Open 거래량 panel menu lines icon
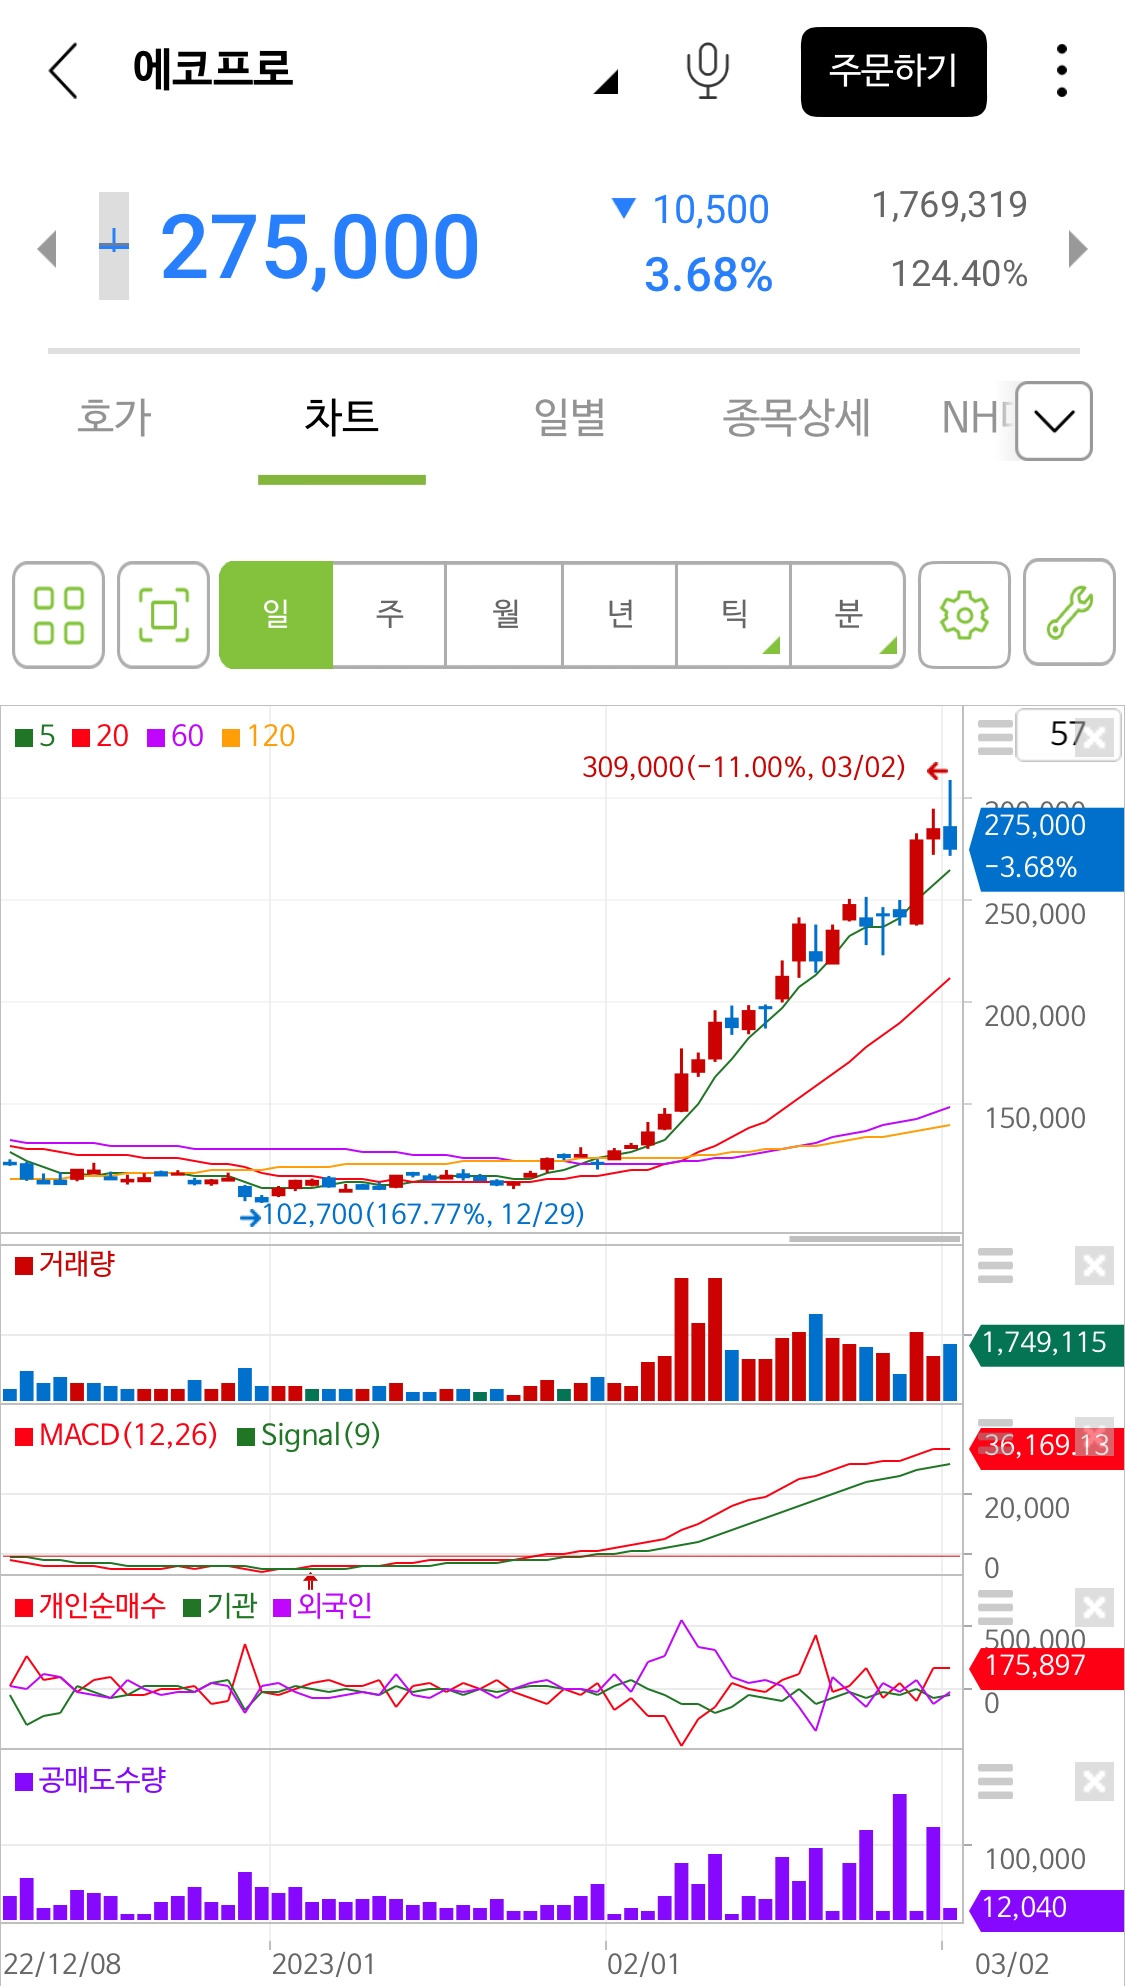The image size is (1125, 1986). [995, 1265]
